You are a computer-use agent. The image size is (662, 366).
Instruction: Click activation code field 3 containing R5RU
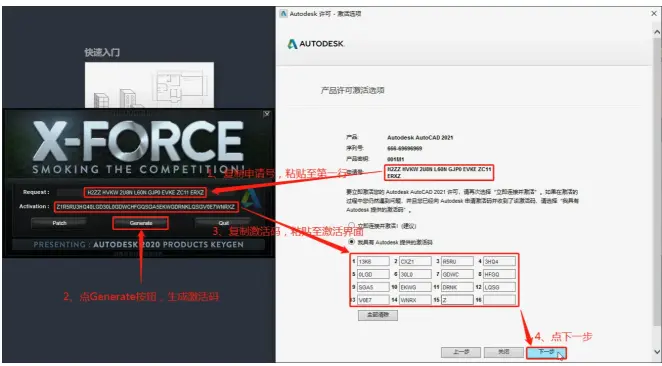tap(457, 261)
